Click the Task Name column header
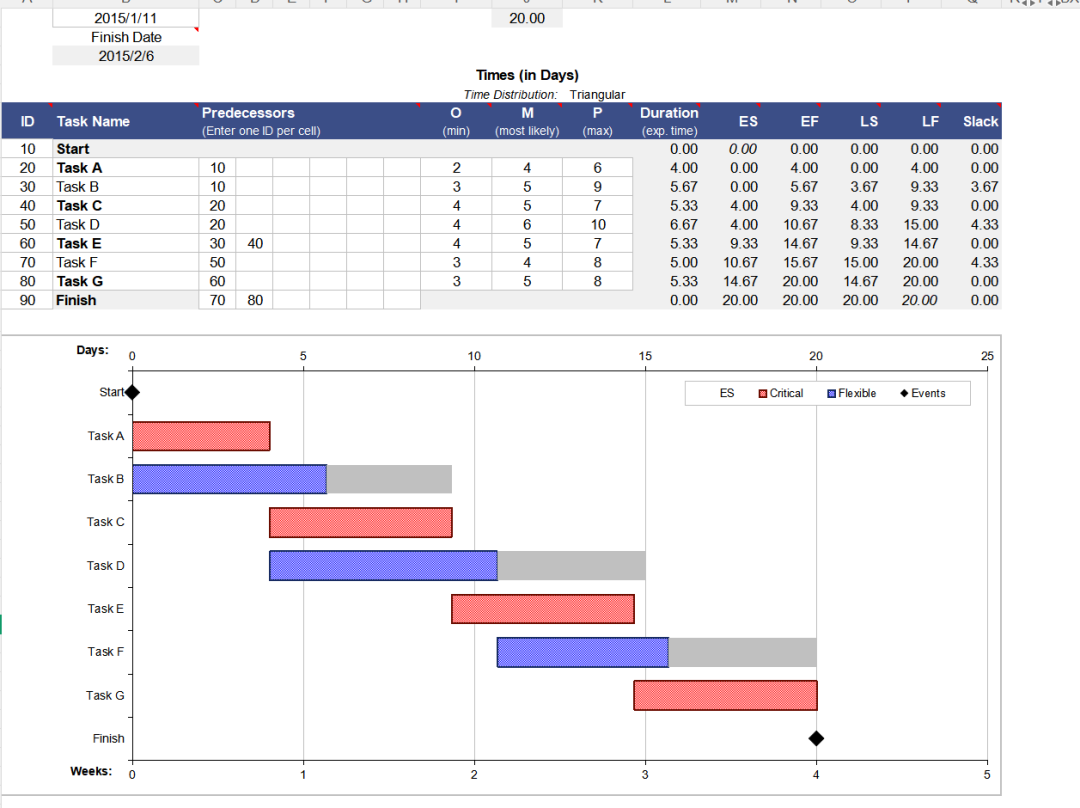The width and height of the screenshot is (1080, 808). click(x=93, y=121)
